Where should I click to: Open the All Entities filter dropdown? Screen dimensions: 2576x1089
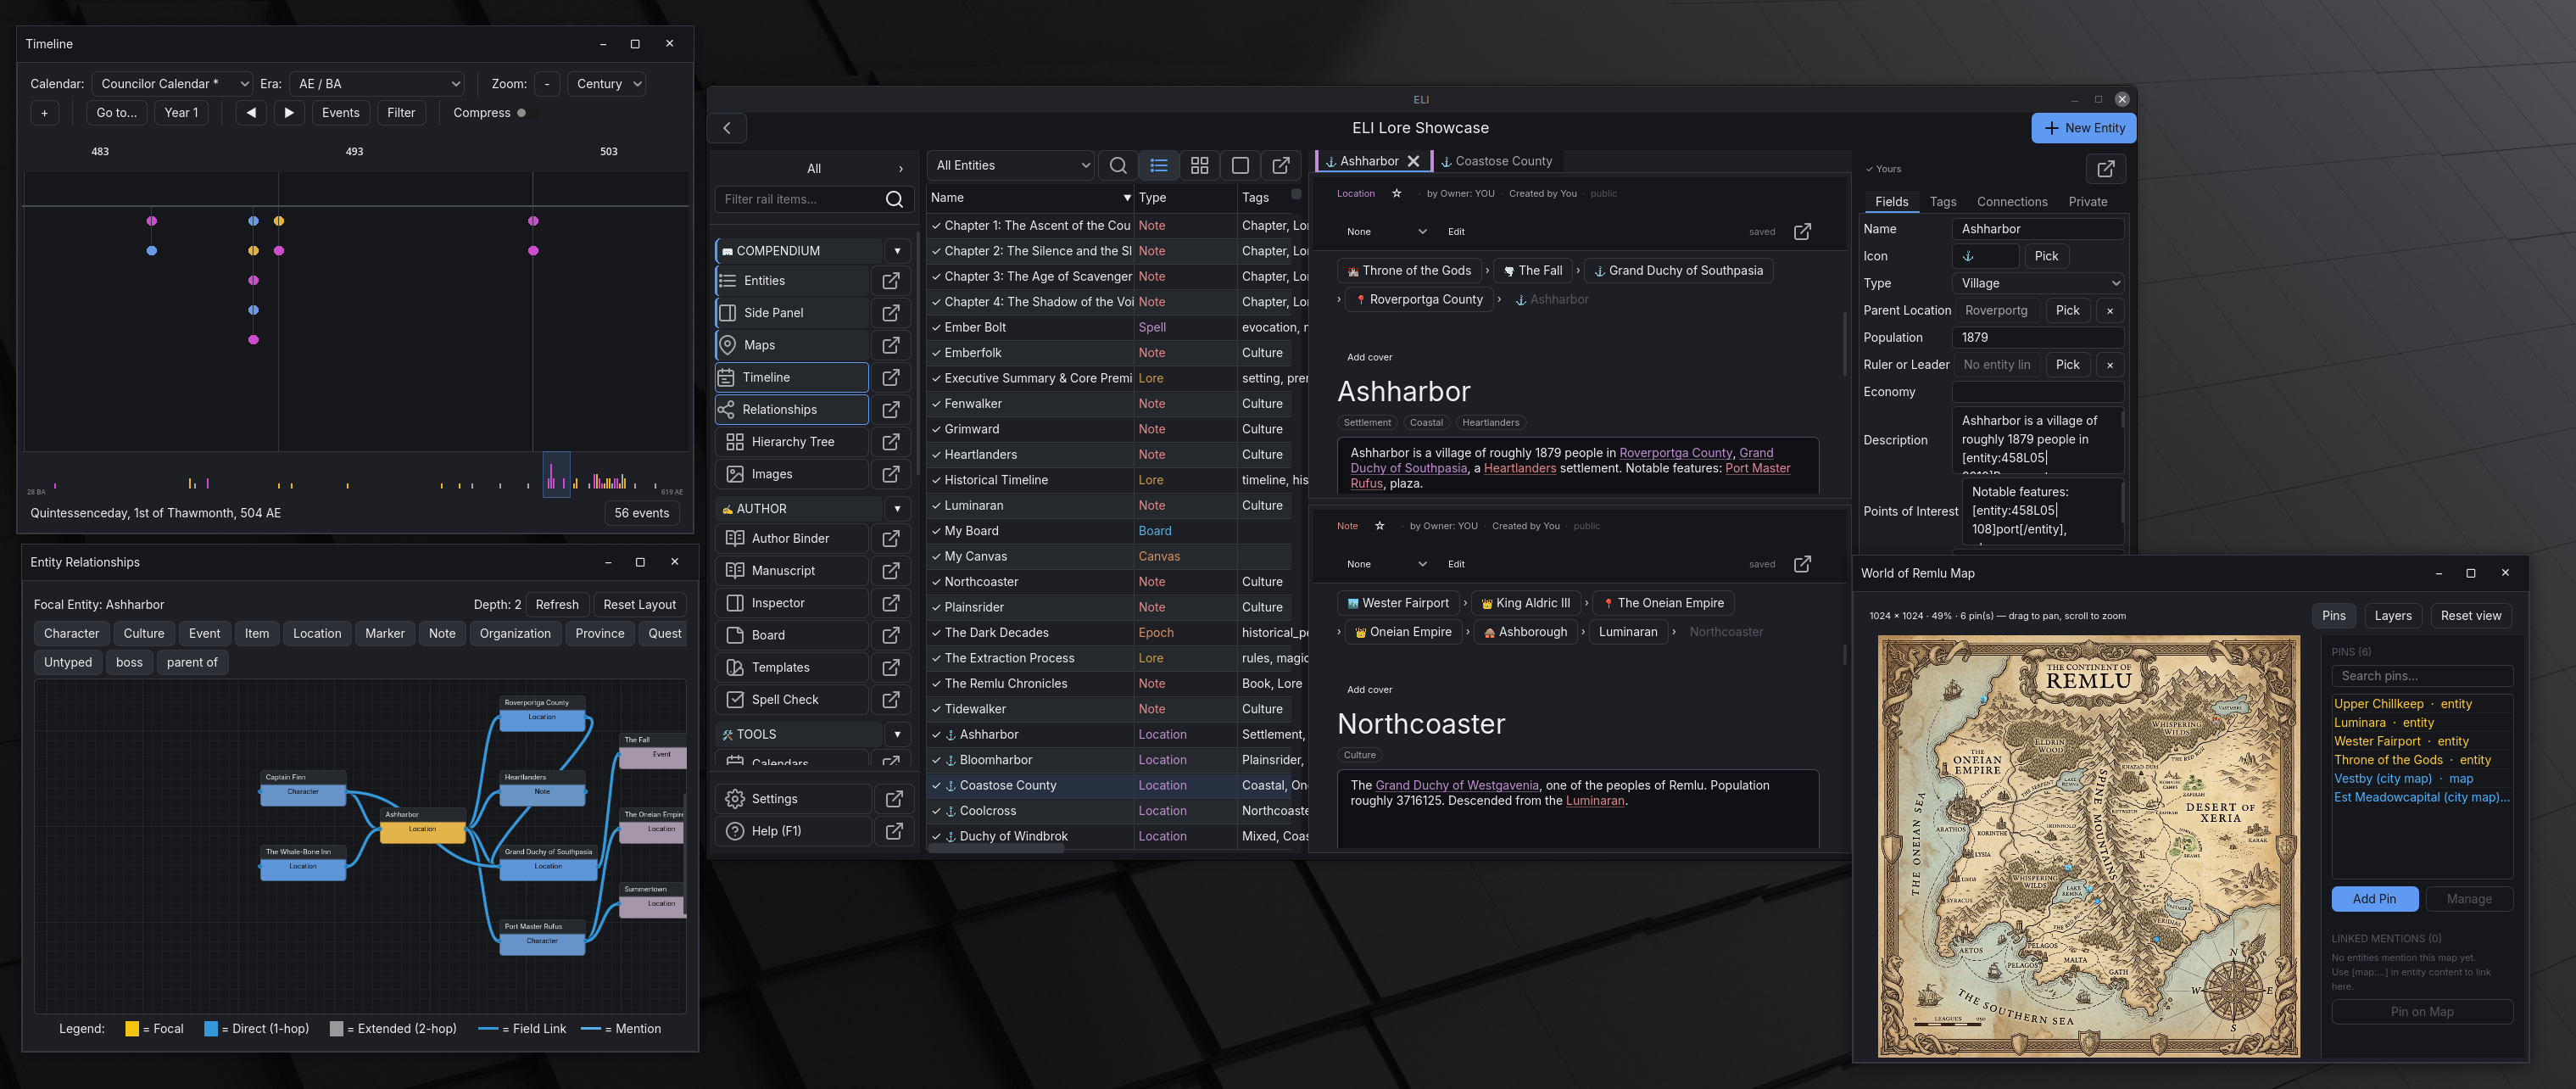point(1011,166)
